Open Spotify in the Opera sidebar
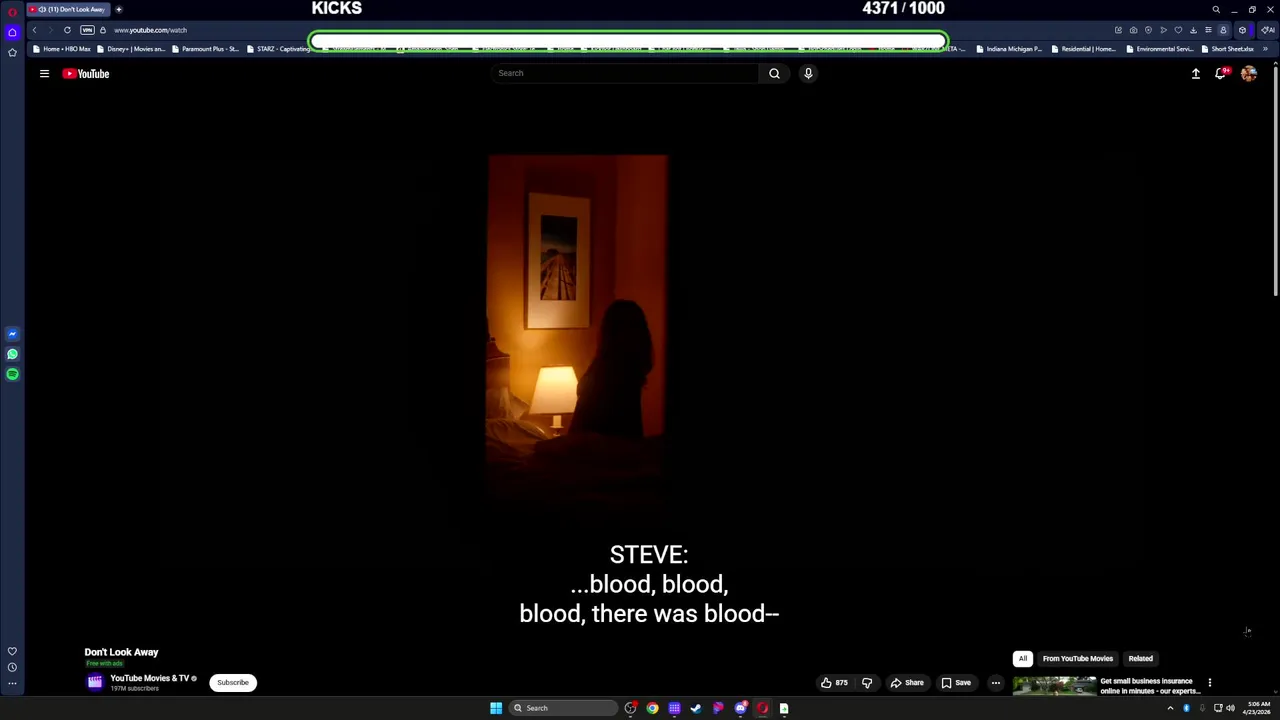Image resolution: width=1280 pixels, height=720 pixels. pos(12,374)
